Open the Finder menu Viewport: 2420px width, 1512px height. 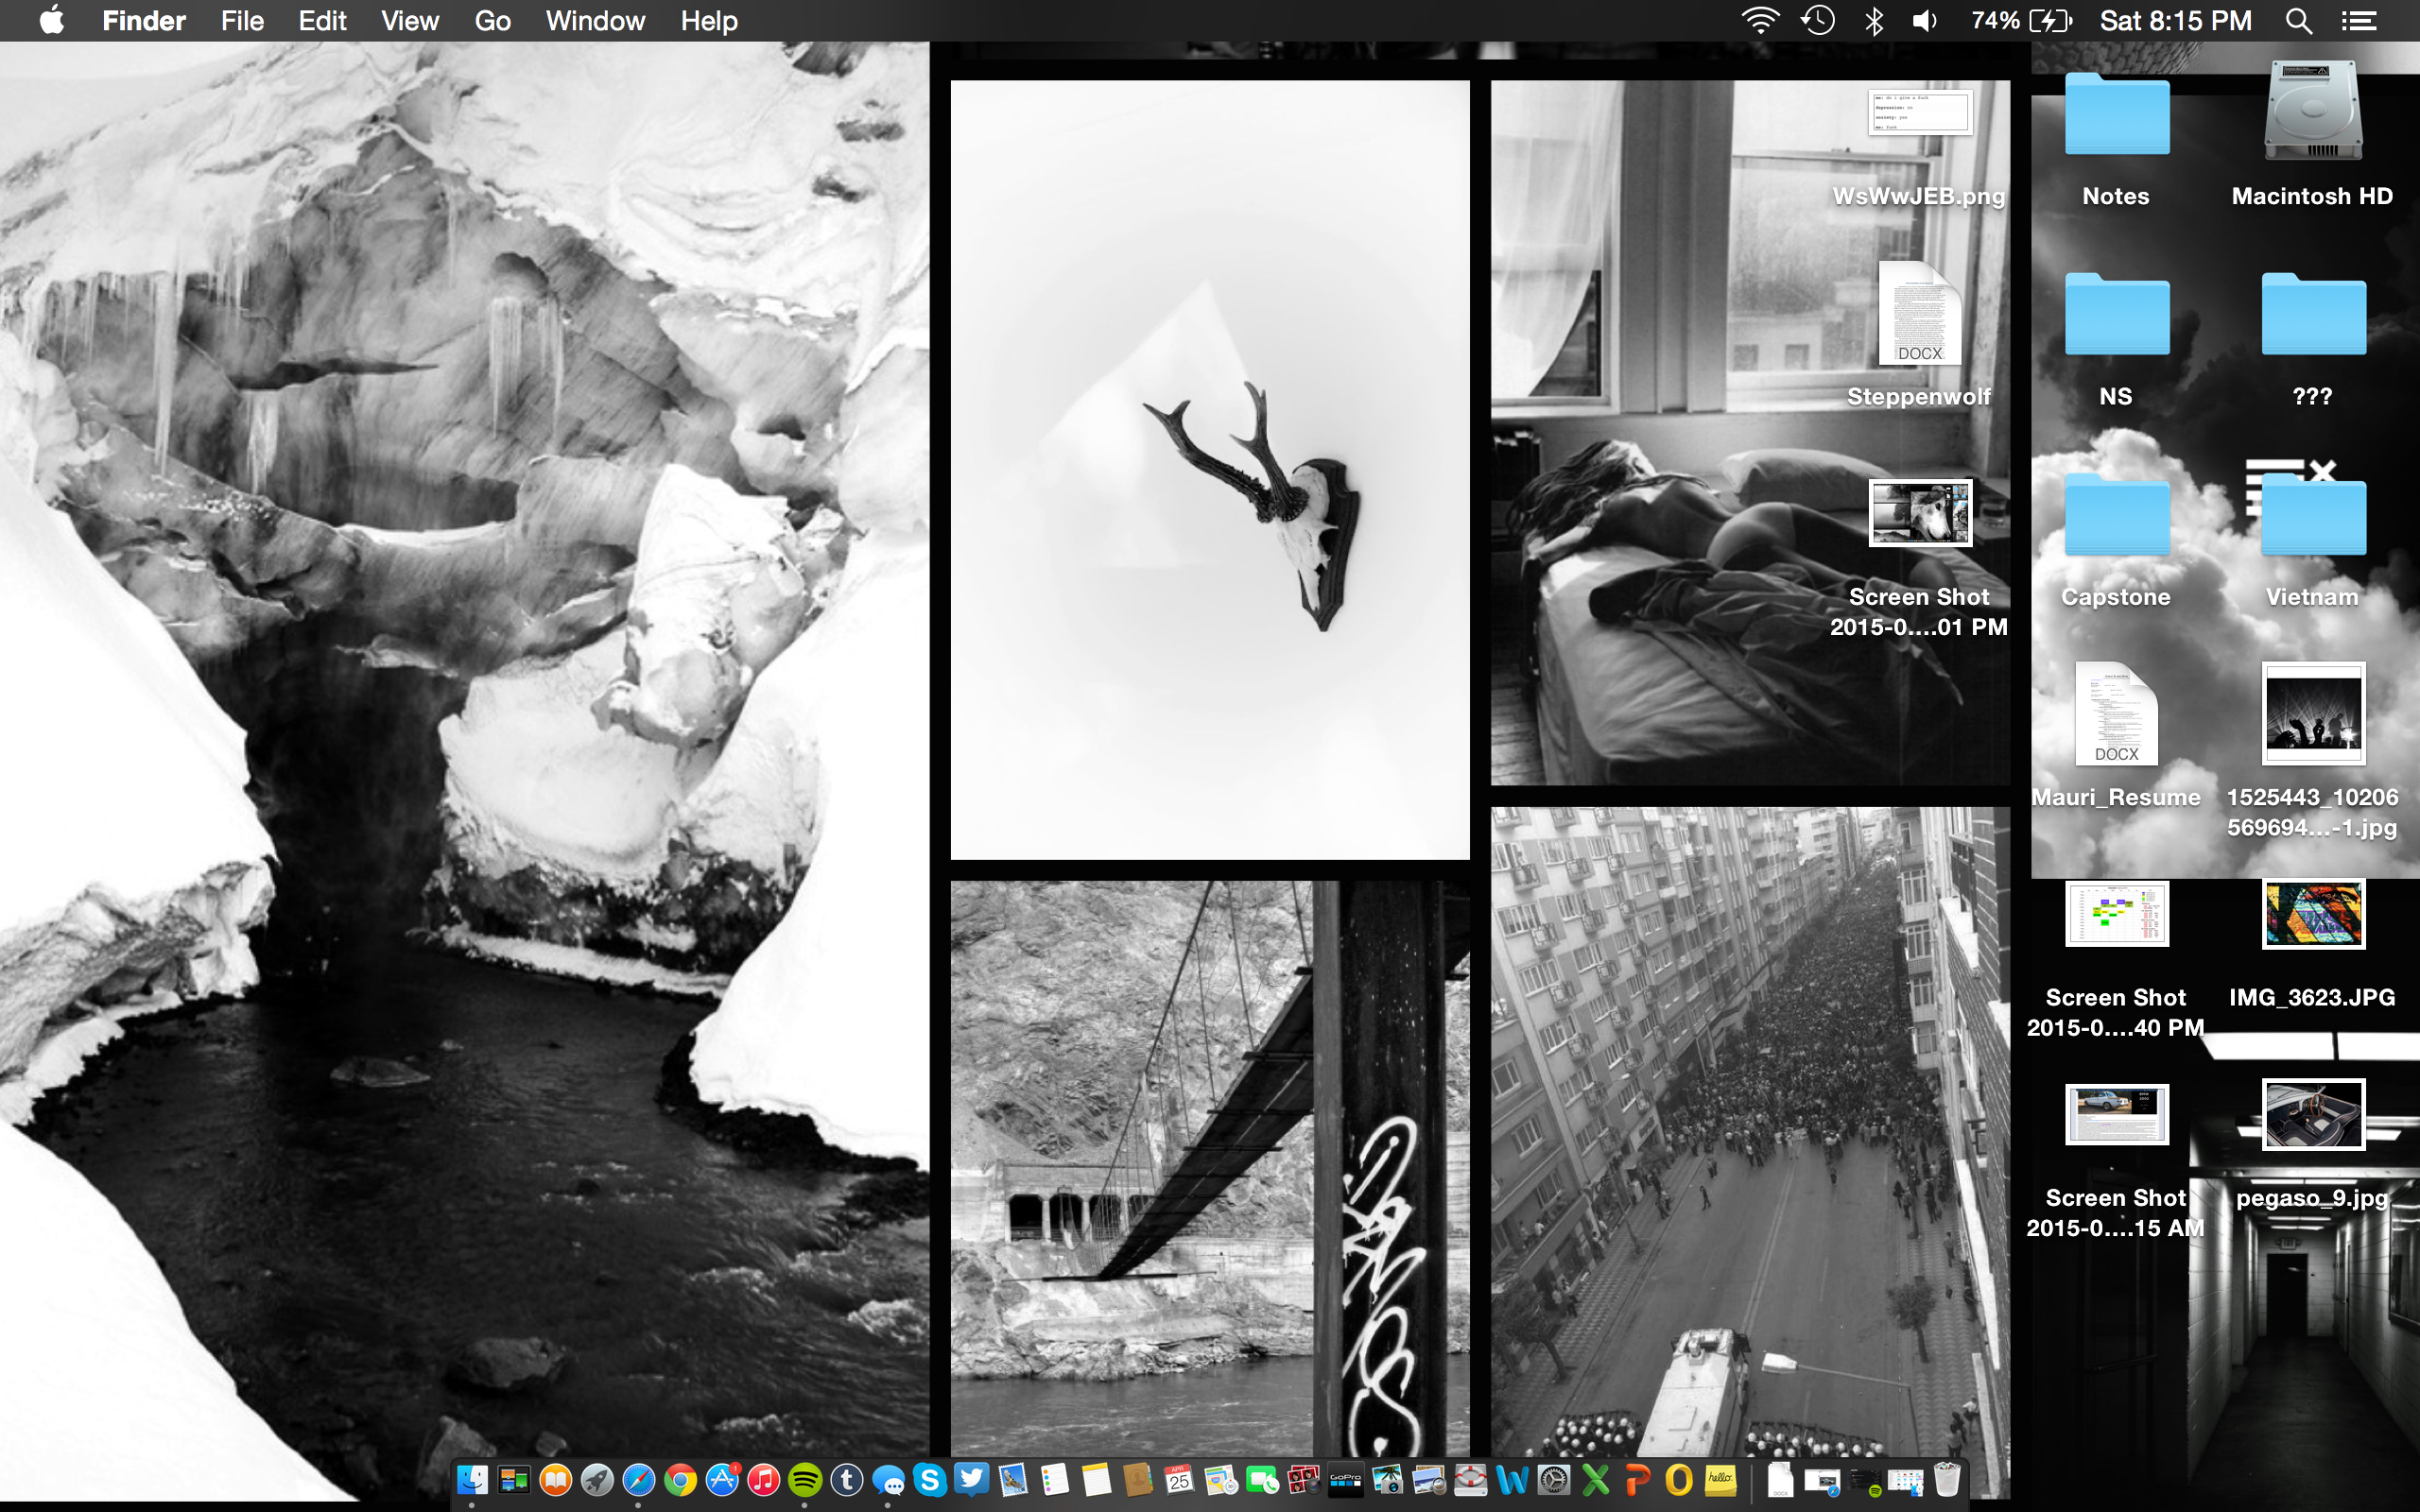click(144, 20)
